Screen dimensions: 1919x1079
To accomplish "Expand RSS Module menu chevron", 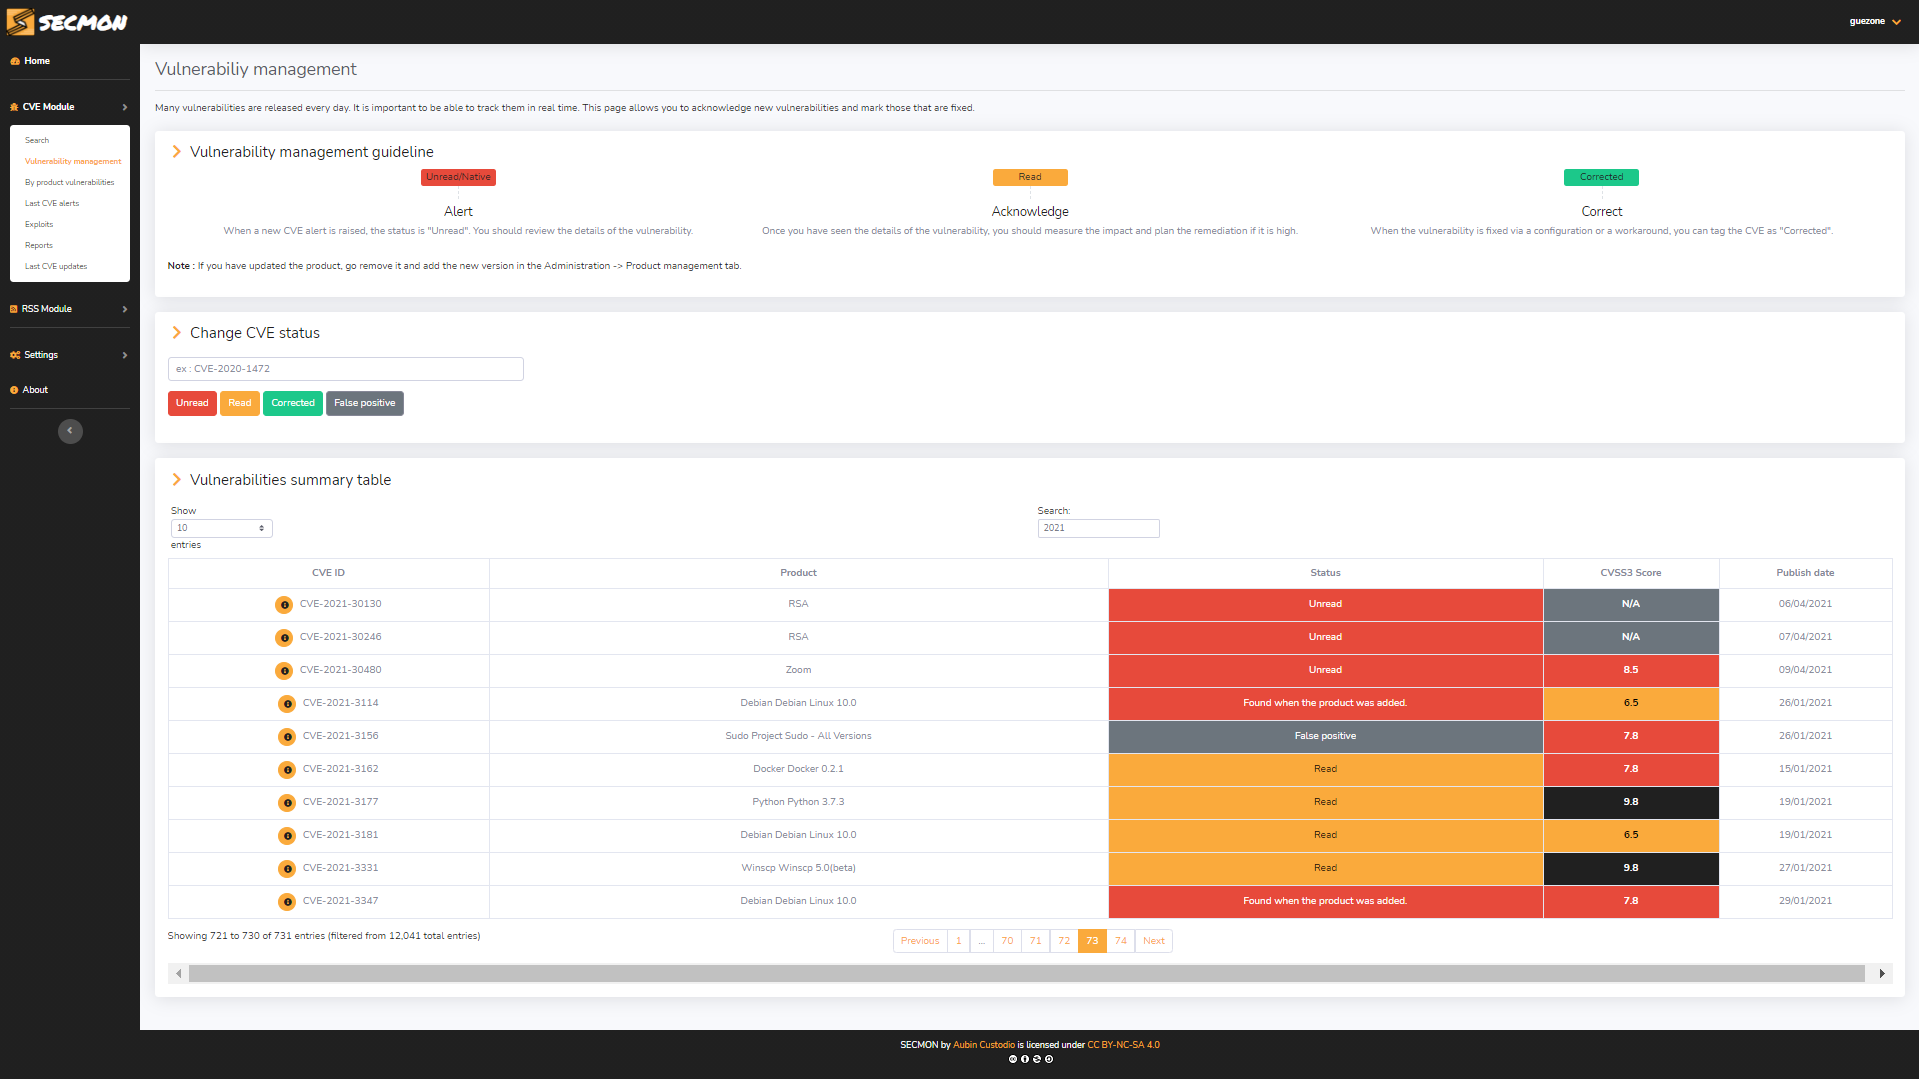I will [125, 309].
